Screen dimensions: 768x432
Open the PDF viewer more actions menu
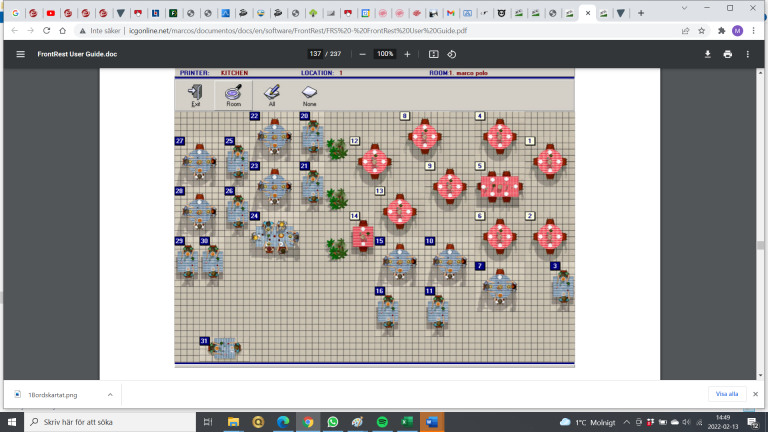748,54
